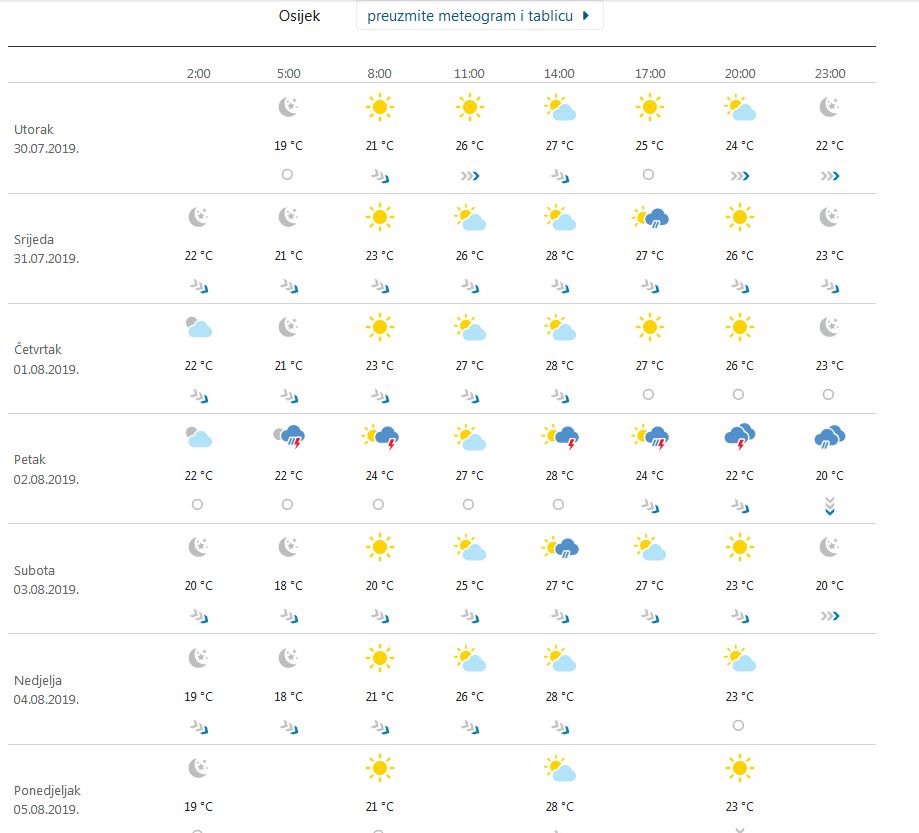Click the rain cloud icon for Petak 23:00
919x833 pixels.
pos(830,437)
